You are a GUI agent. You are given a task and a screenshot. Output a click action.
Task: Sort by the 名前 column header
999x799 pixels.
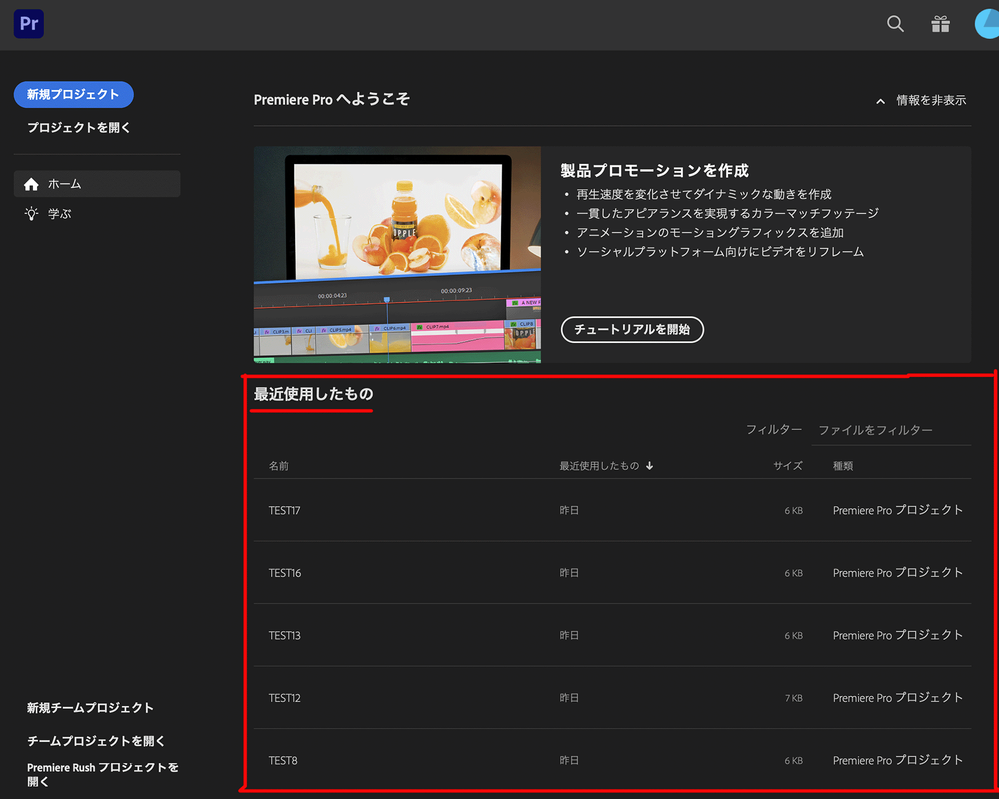[x=278, y=466]
